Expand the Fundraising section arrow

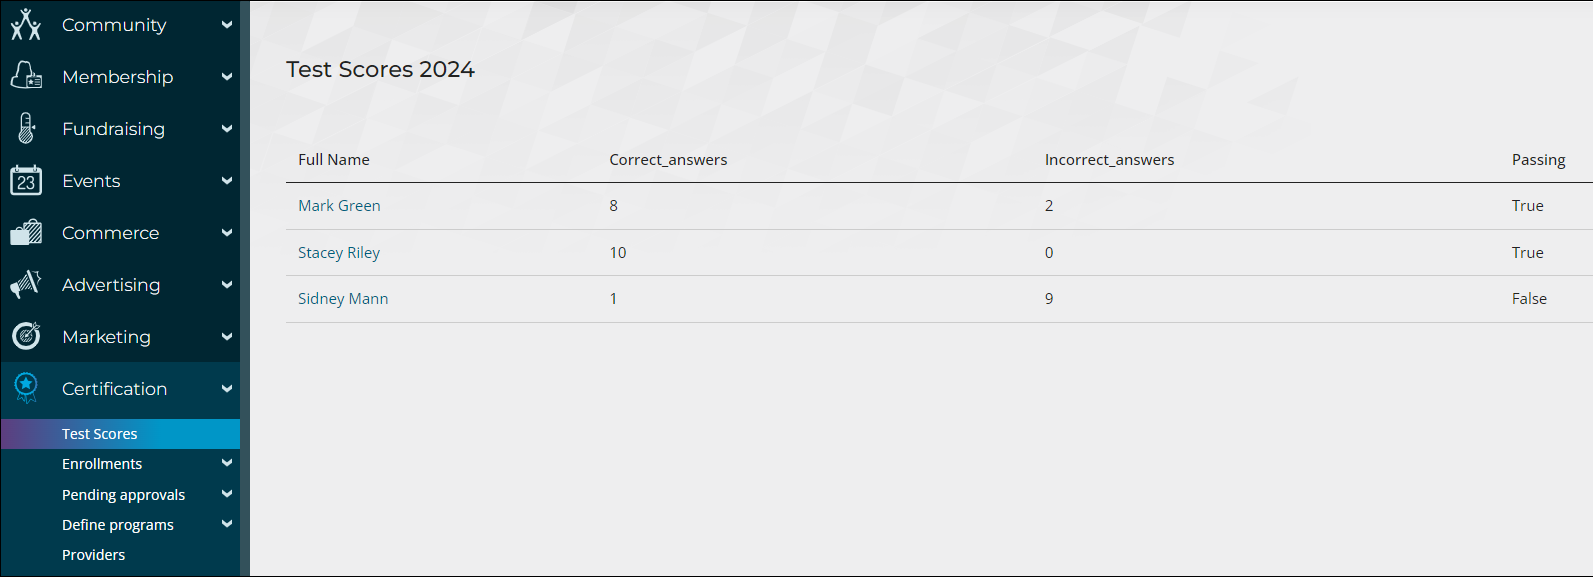coord(227,129)
